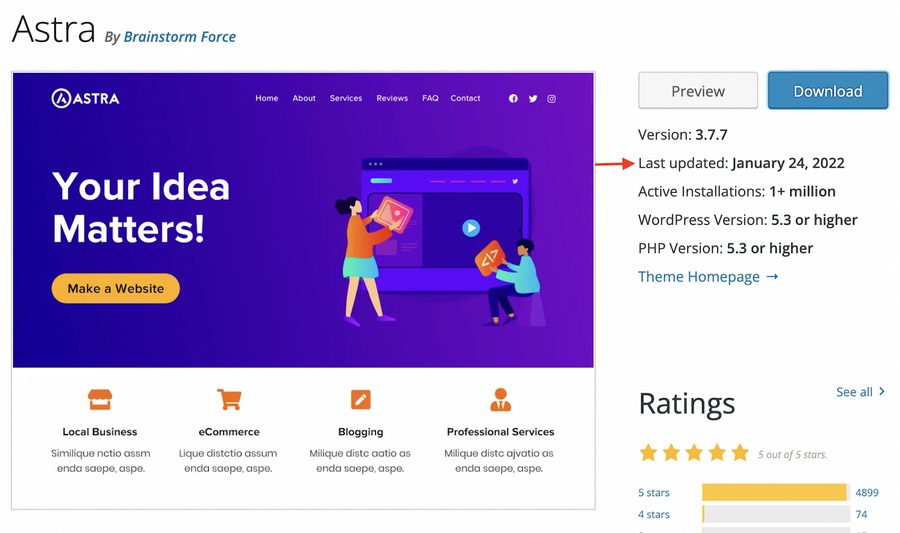Click the first rating star

point(649,453)
